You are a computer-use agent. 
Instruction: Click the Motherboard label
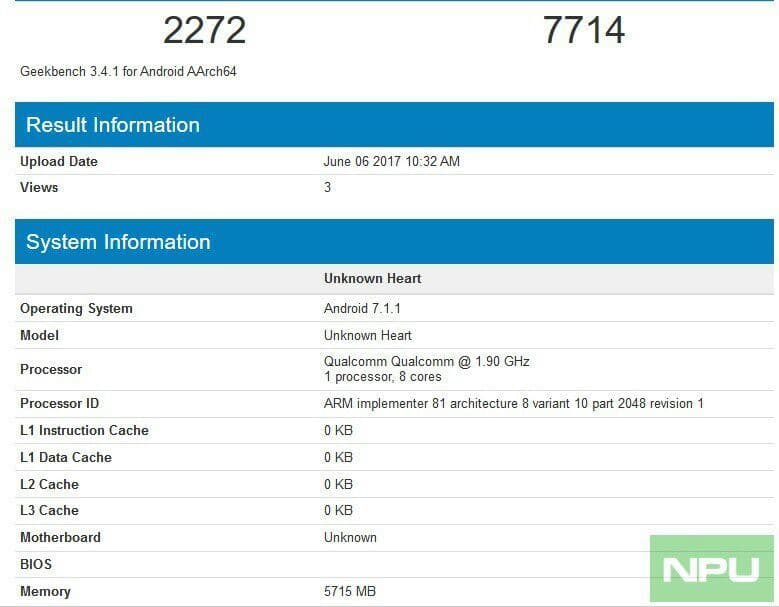click(x=60, y=537)
